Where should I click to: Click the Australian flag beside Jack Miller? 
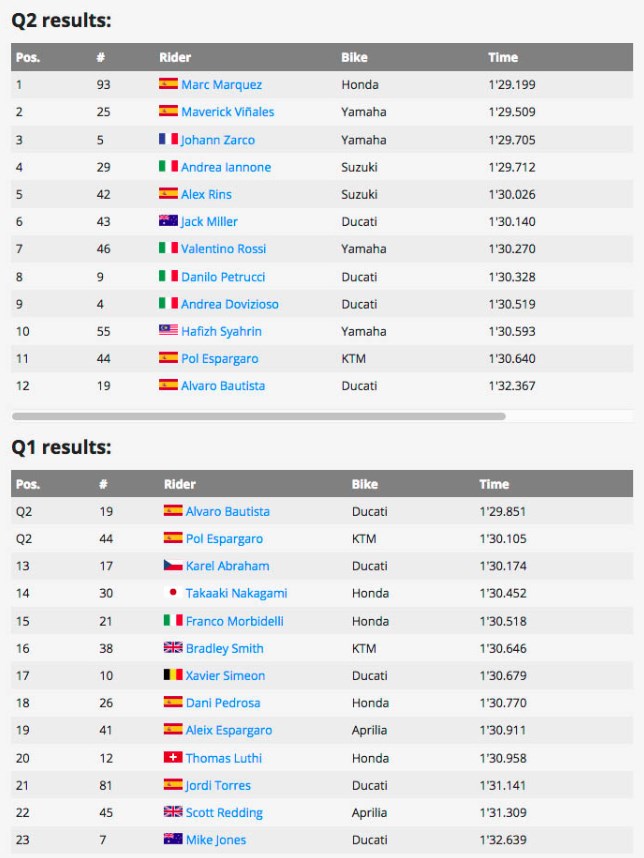coord(168,221)
